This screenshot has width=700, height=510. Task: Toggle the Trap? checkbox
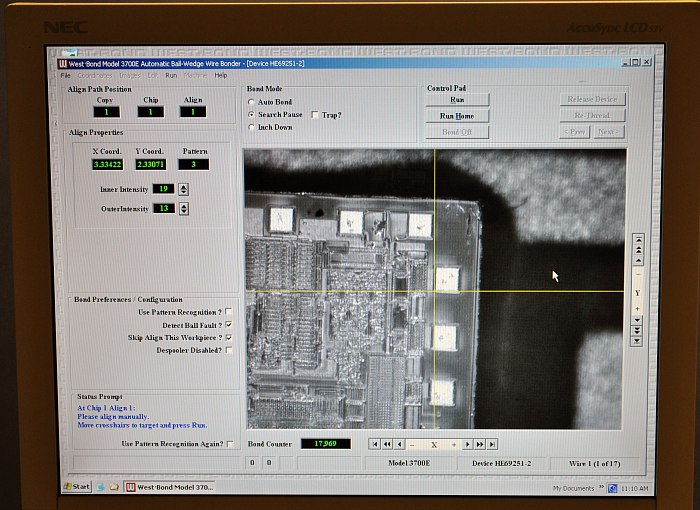tap(315, 115)
